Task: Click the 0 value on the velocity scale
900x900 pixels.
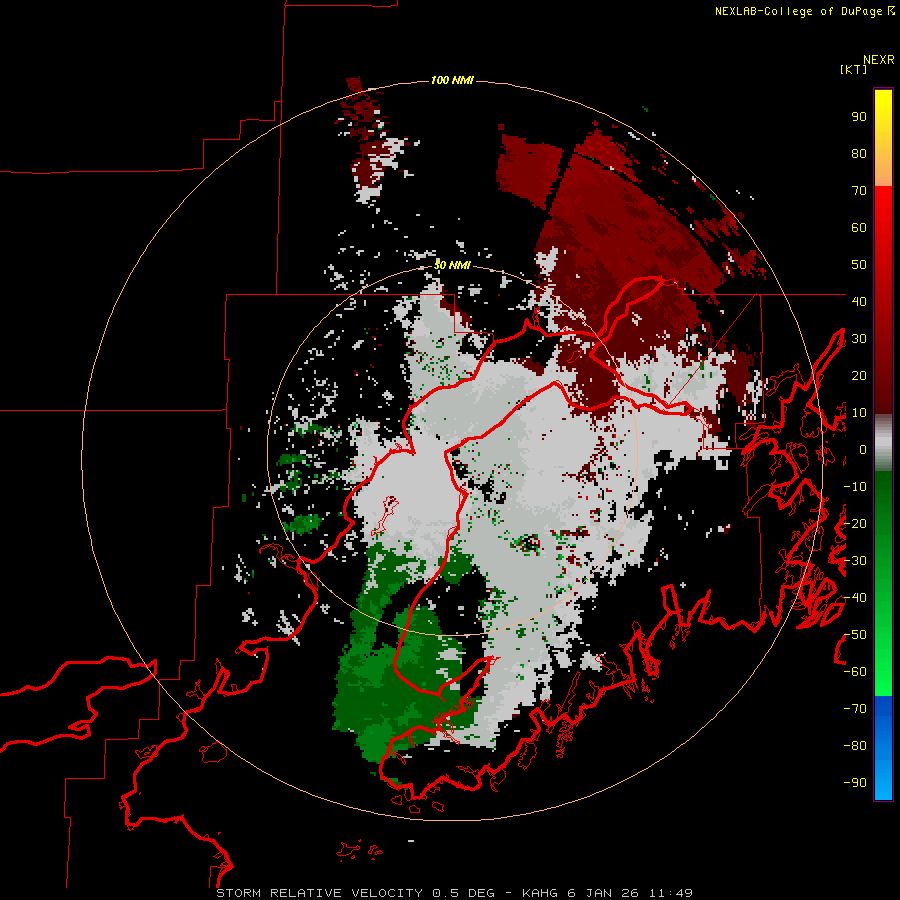Action: point(863,450)
